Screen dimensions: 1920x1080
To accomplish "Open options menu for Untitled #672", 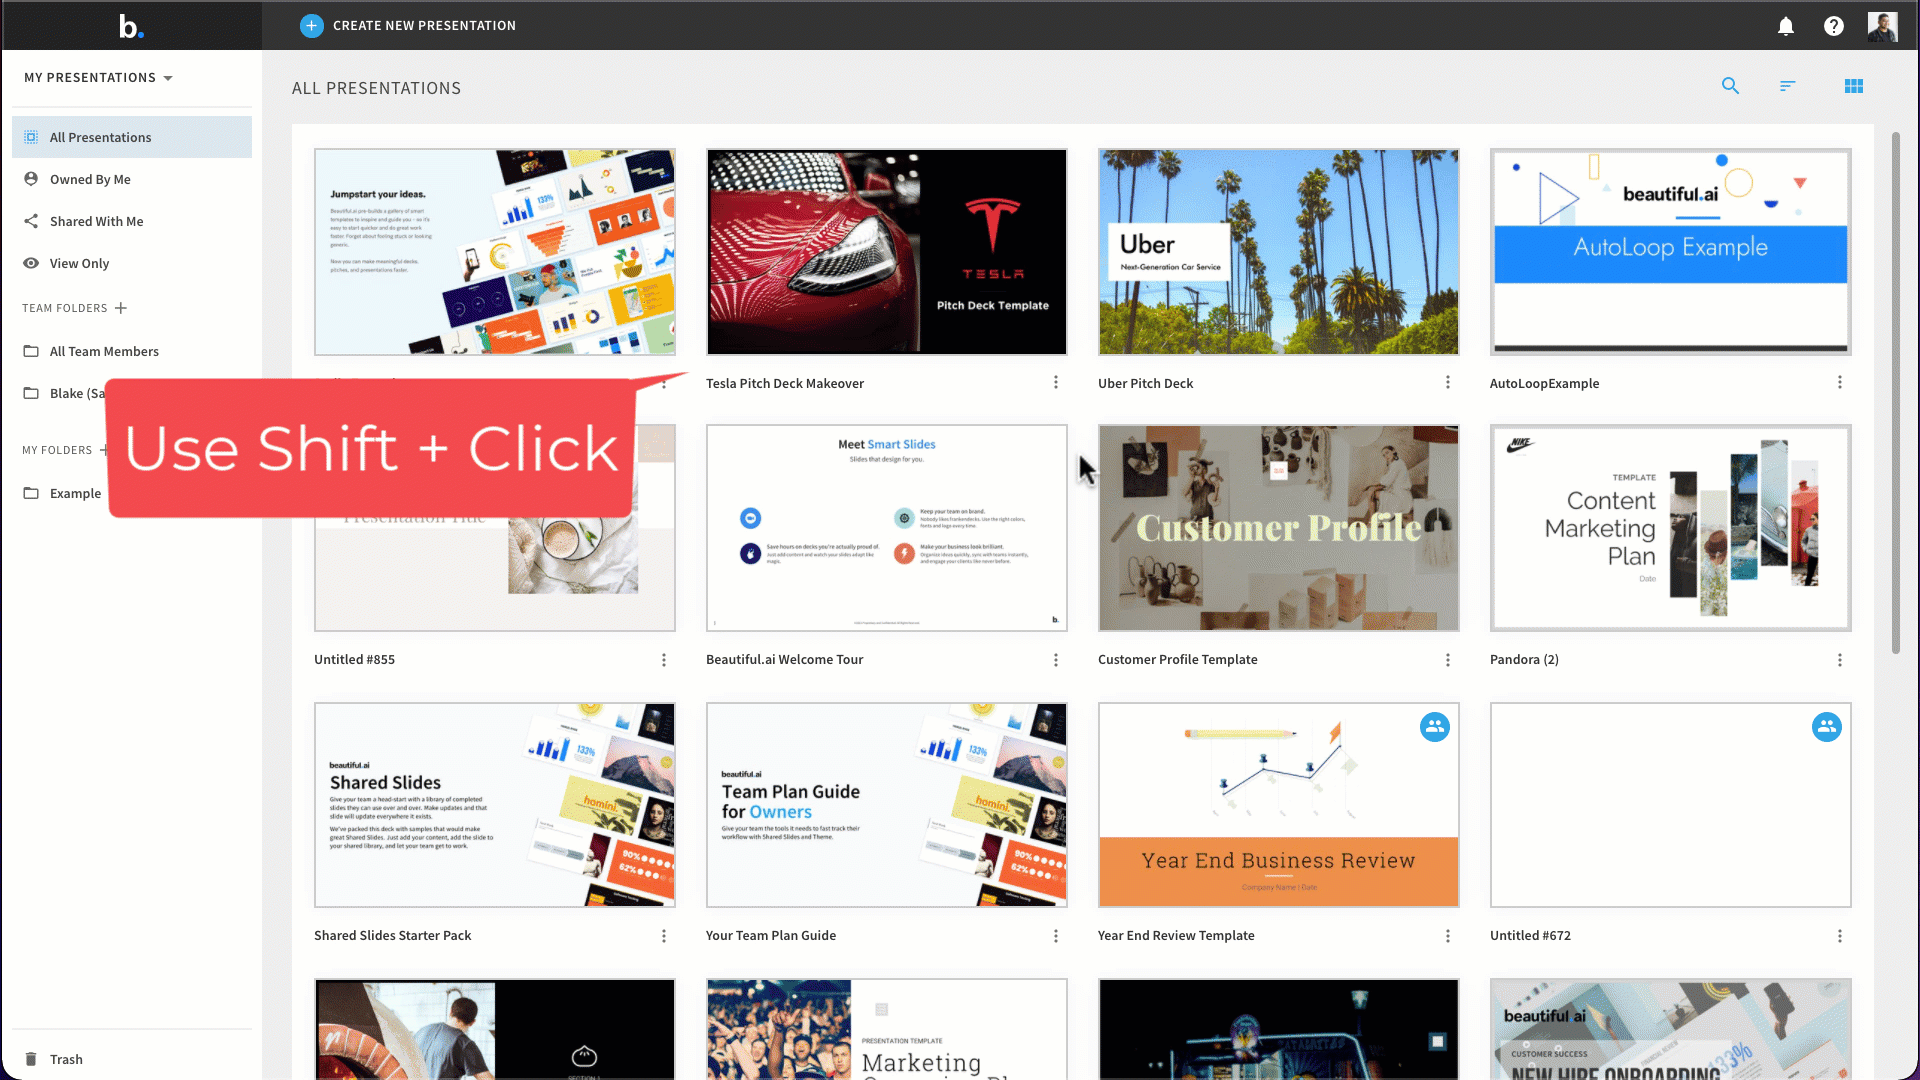I will [1840, 936].
